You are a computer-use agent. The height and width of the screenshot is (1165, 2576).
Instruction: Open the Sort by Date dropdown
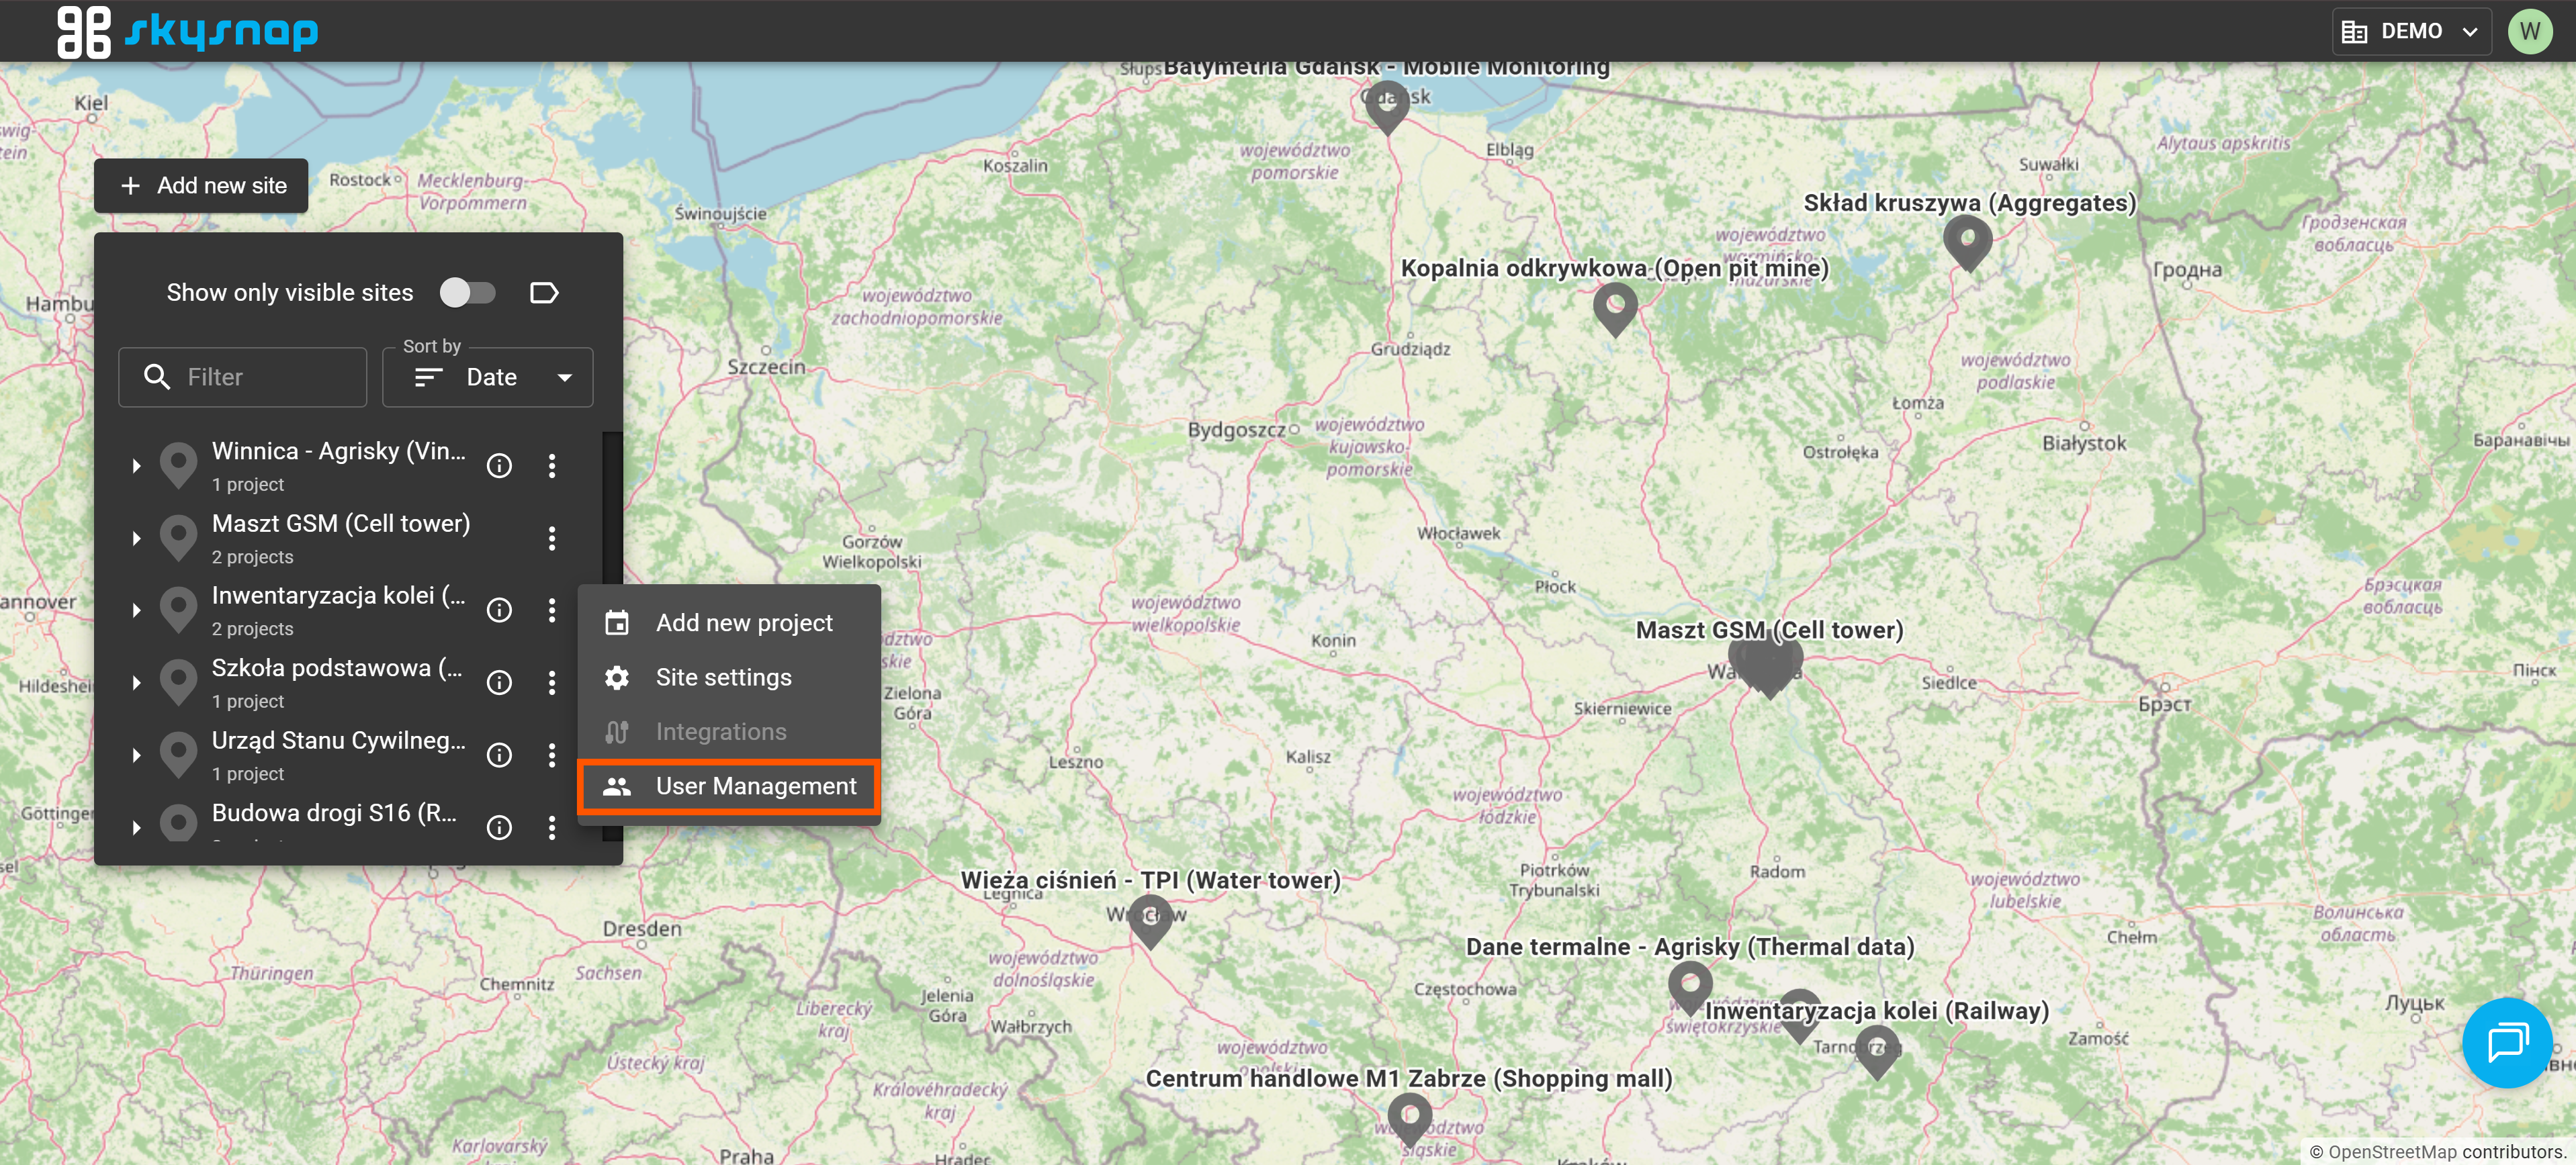click(x=488, y=377)
